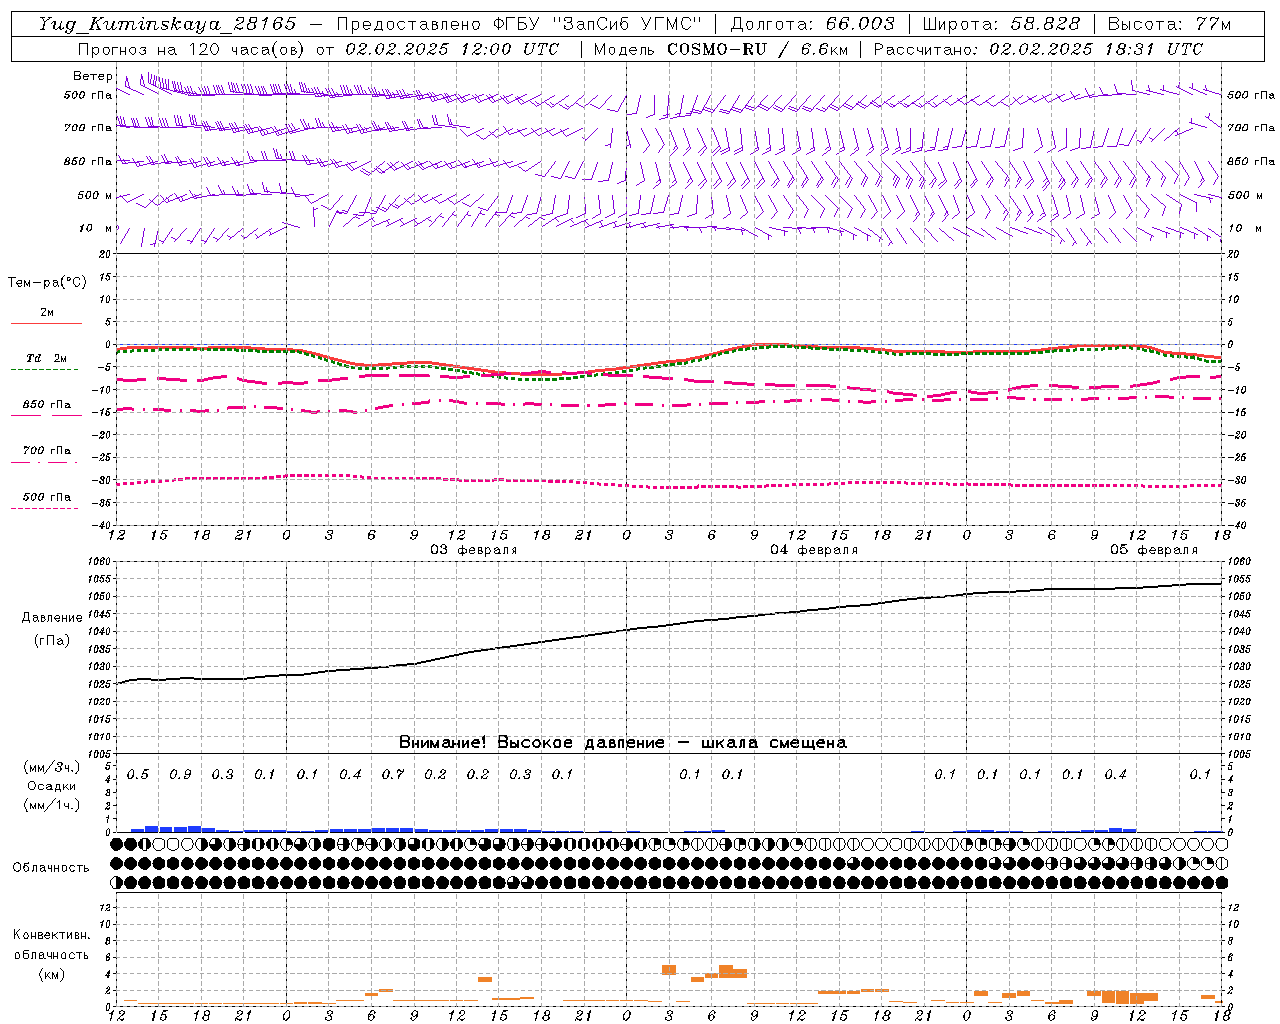The width and height of the screenshot is (1280, 1024).
Task: Click the Ветер wind panel label
Action: (92, 76)
